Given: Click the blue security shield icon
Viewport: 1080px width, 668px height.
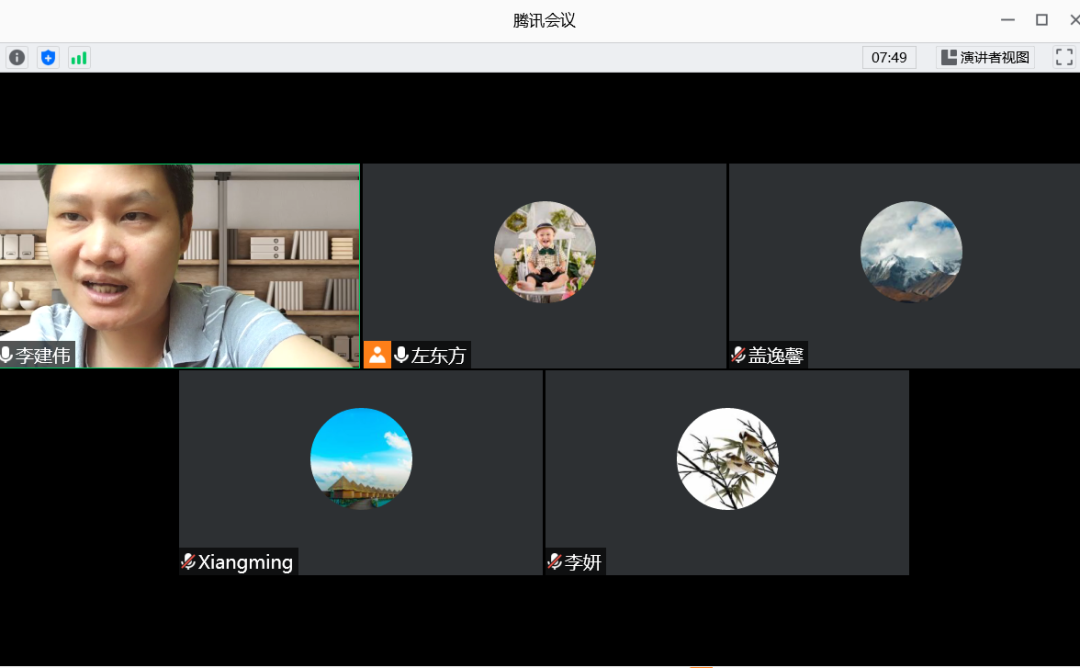Looking at the screenshot, I should 48,58.
